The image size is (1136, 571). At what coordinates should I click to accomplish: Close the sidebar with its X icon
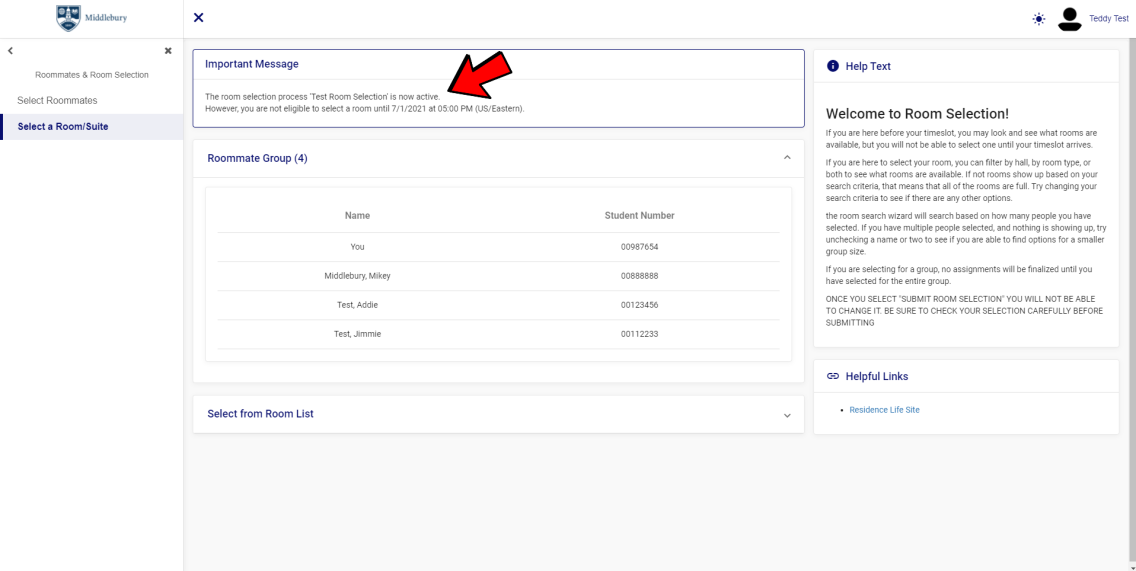168,50
